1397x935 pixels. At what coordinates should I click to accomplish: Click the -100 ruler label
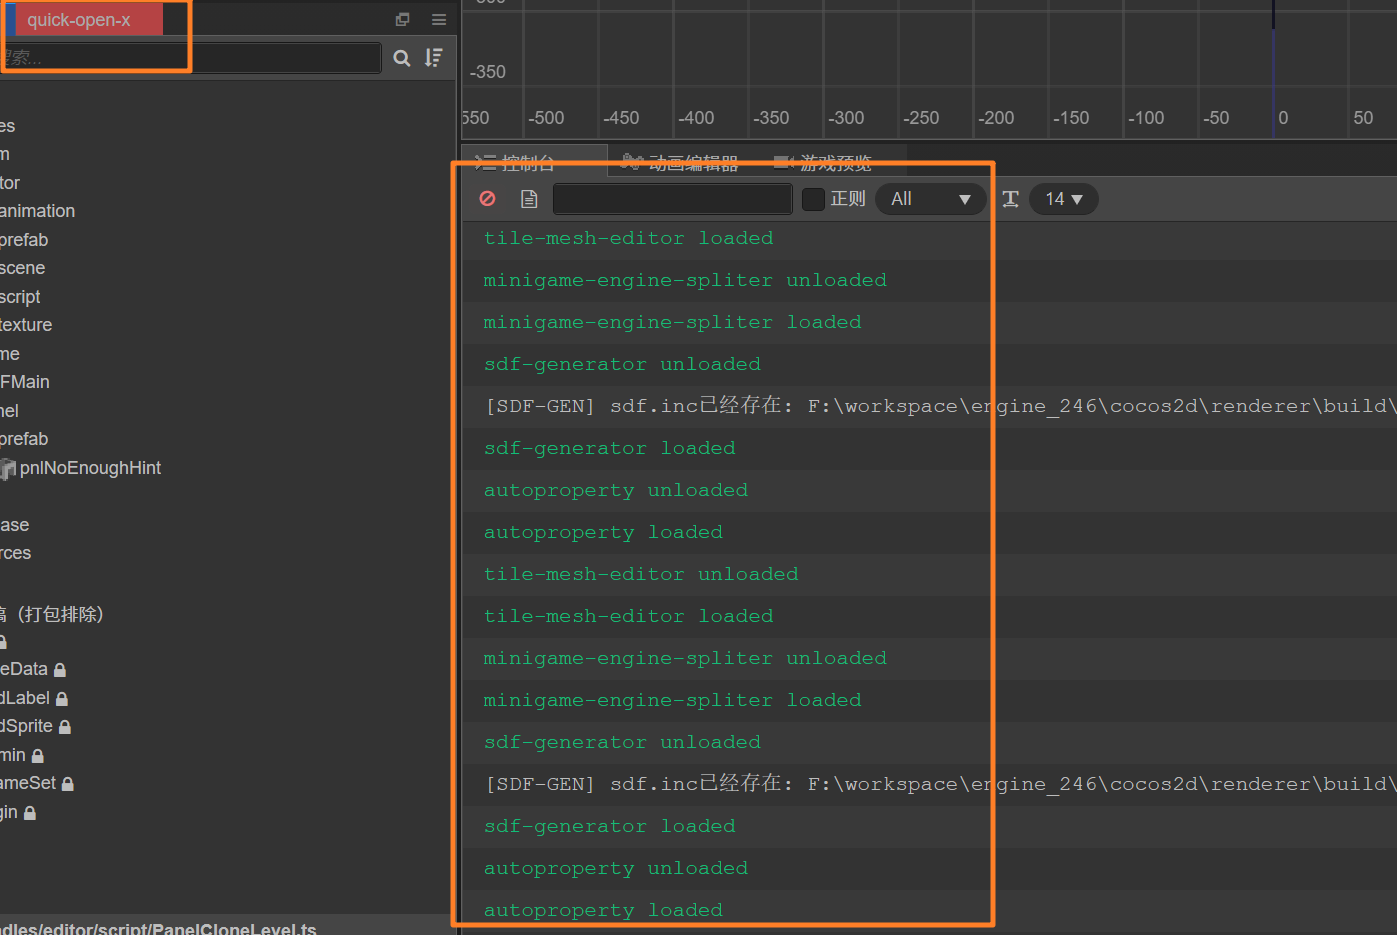pyautogui.click(x=1146, y=118)
